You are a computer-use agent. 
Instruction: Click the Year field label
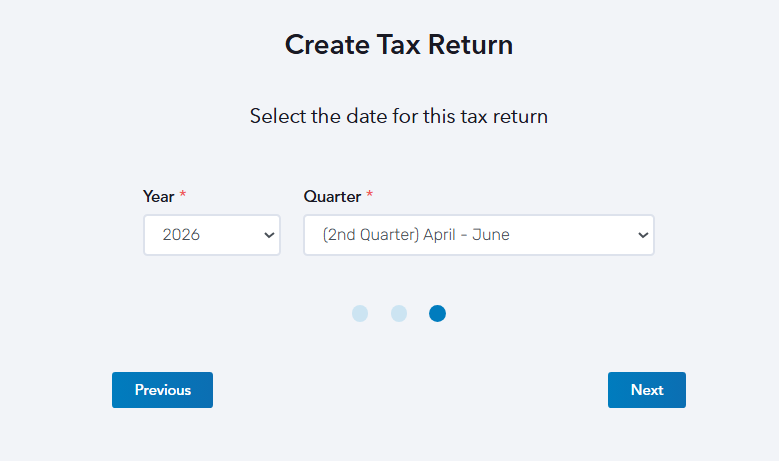[x=158, y=197]
